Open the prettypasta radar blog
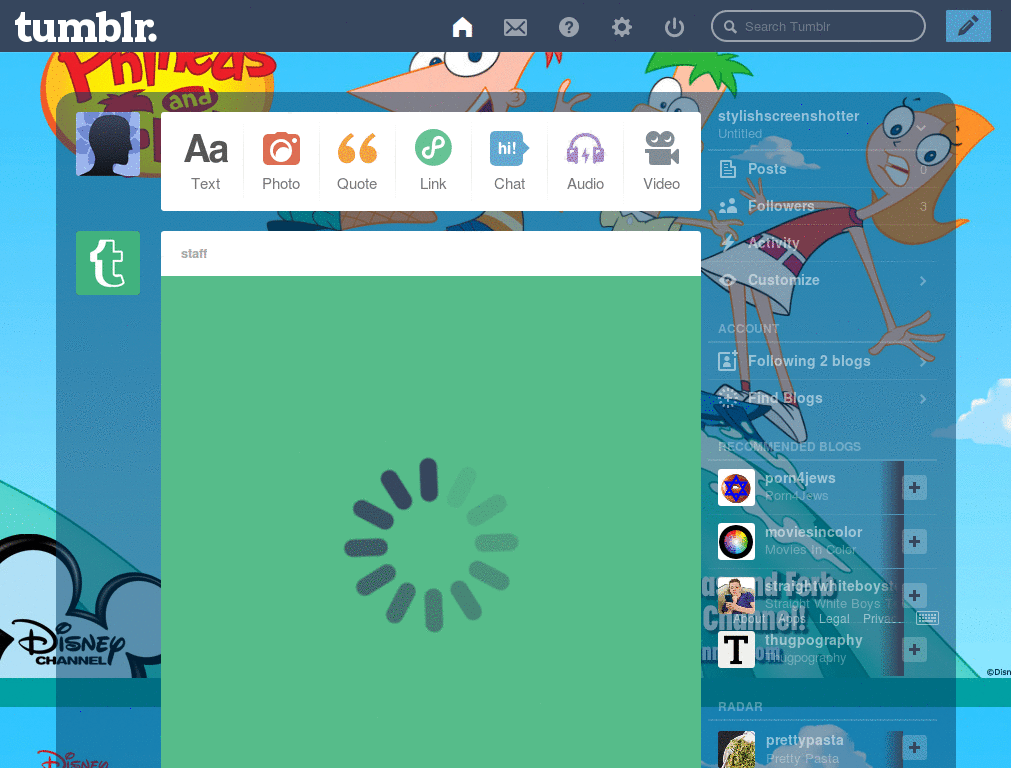 (x=804, y=740)
